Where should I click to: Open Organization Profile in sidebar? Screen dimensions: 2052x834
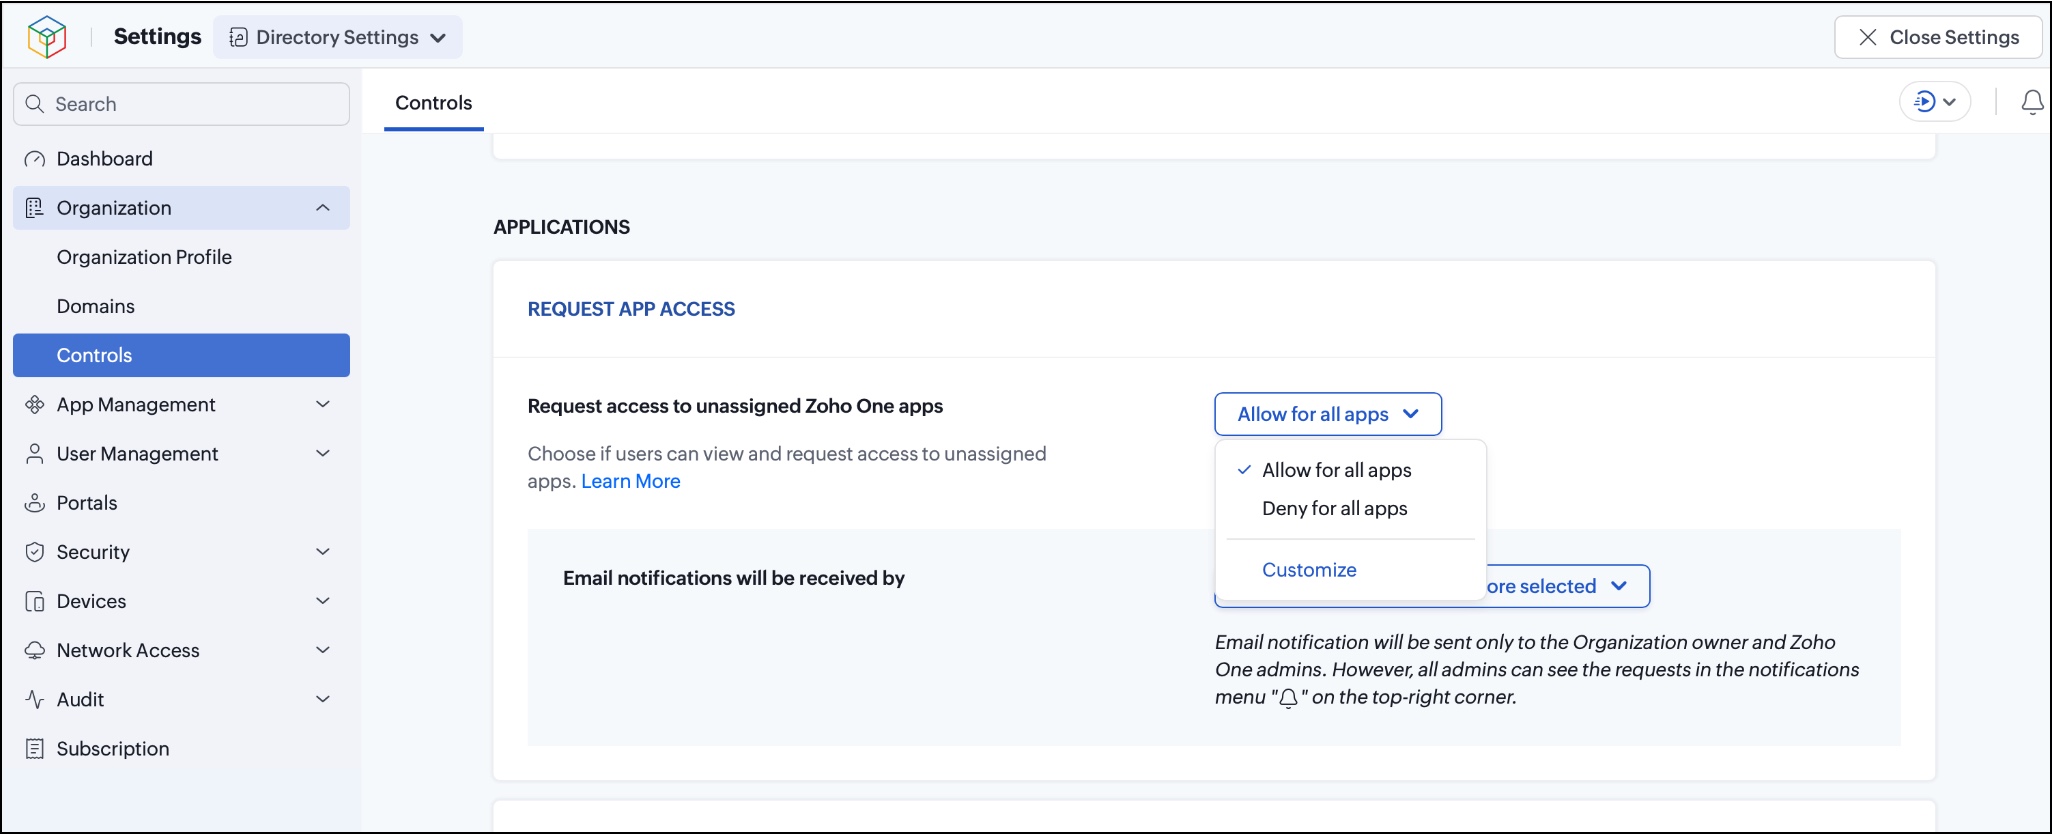[x=144, y=257]
